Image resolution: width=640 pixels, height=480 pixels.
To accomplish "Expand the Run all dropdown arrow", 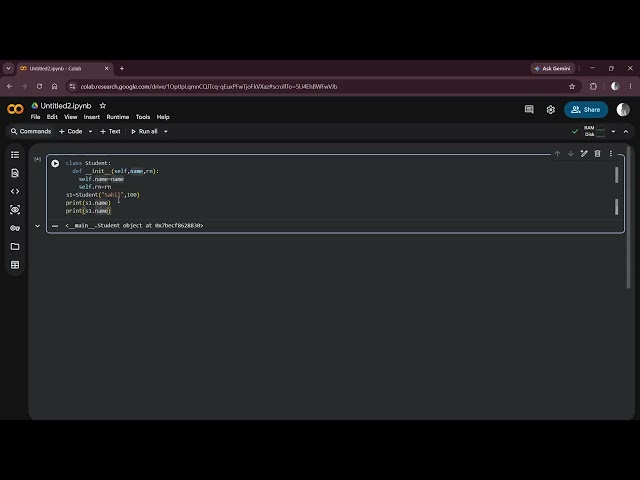I will 166,131.
